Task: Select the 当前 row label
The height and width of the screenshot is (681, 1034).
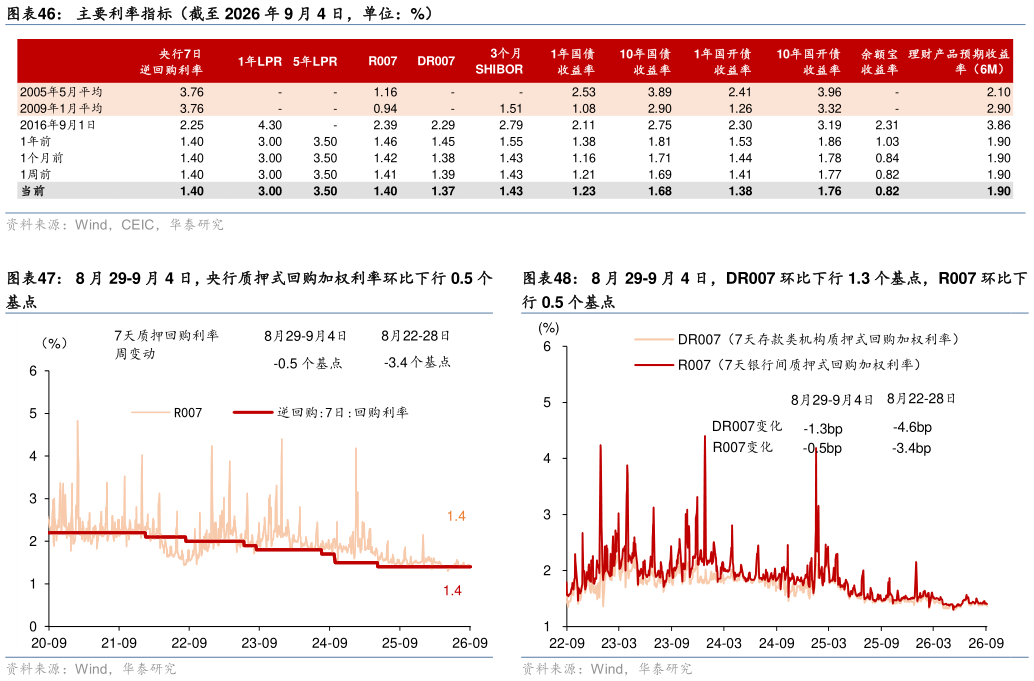Action: [x=33, y=191]
